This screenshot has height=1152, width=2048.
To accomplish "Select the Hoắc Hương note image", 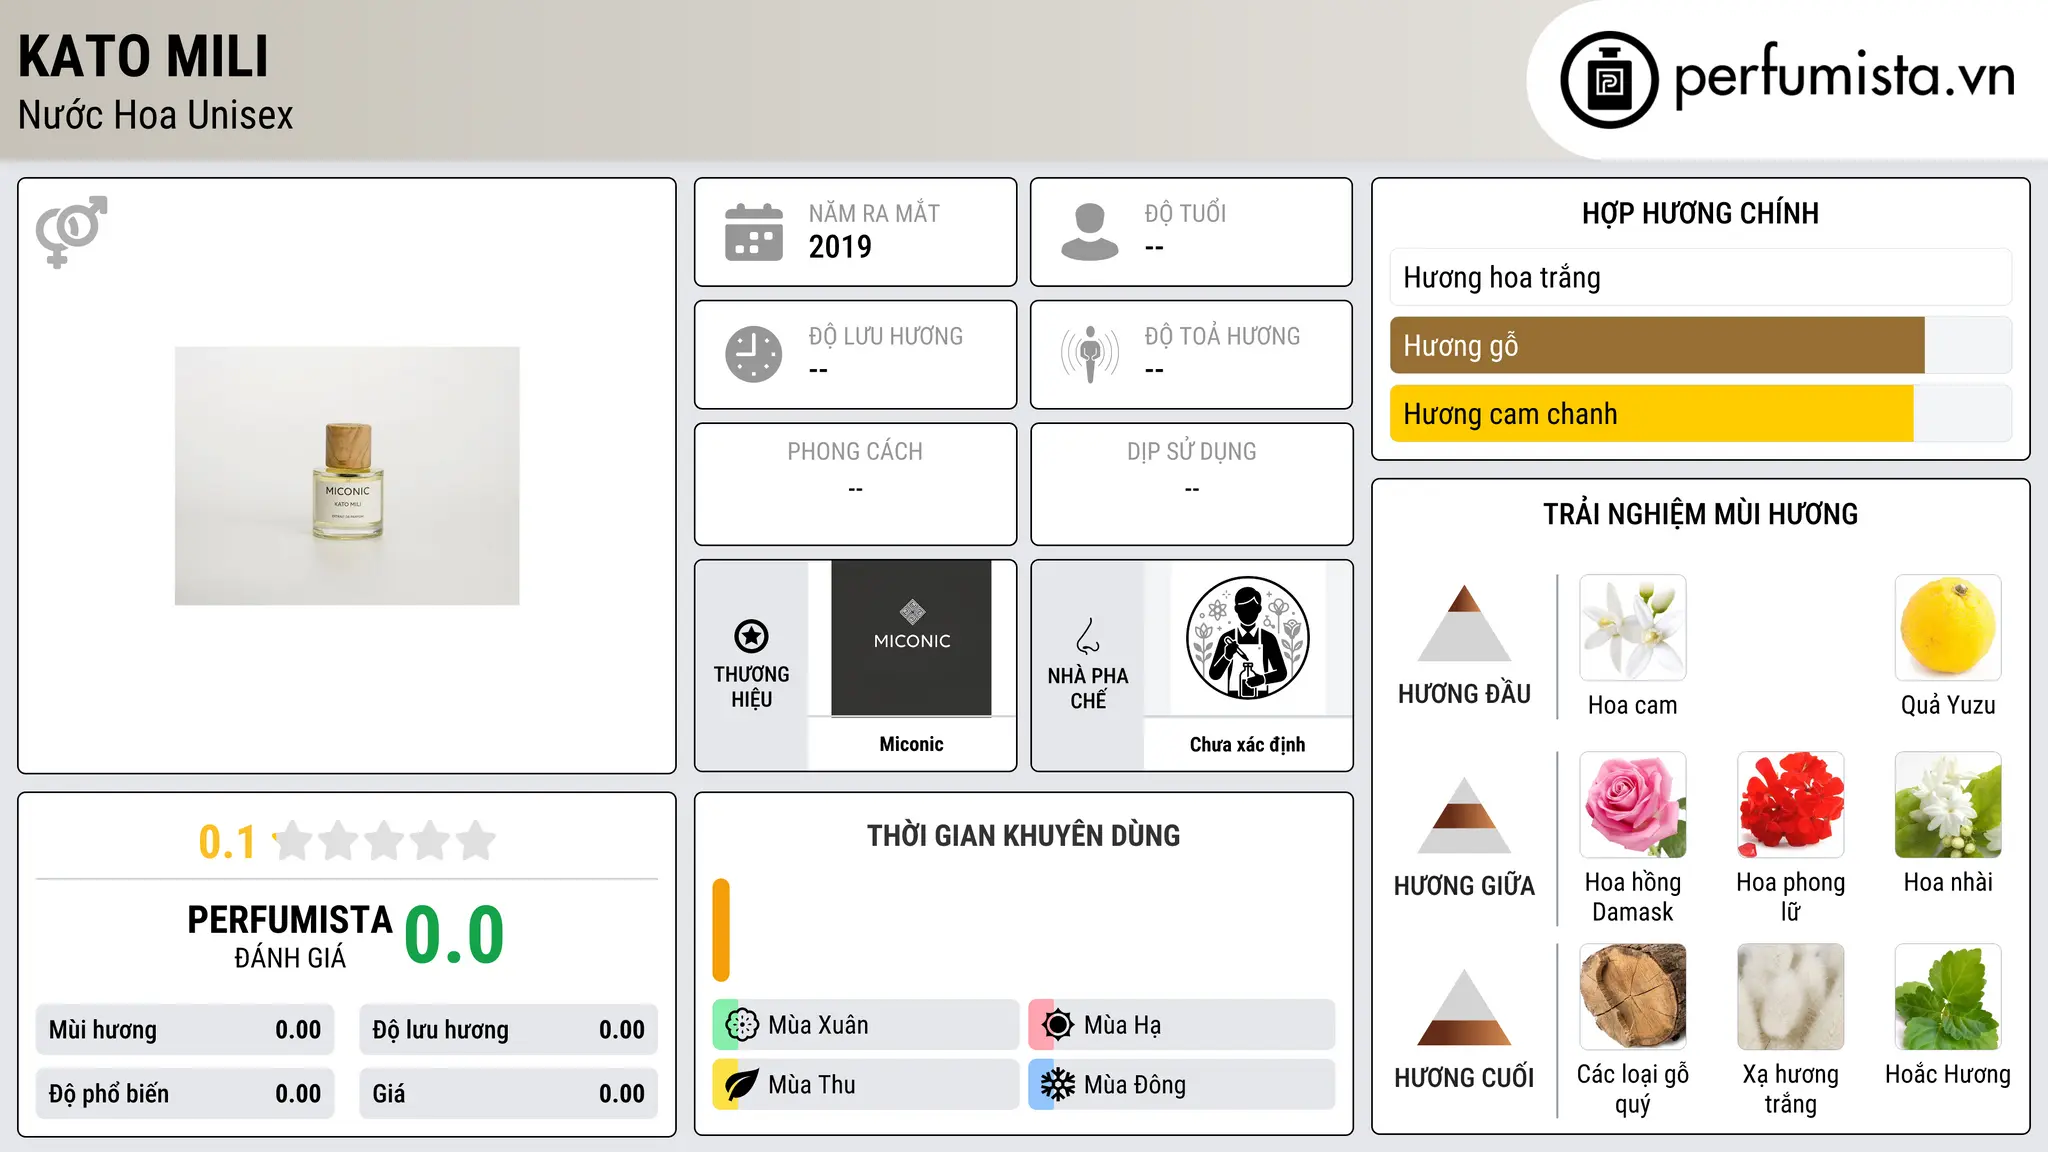I will point(1948,997).
